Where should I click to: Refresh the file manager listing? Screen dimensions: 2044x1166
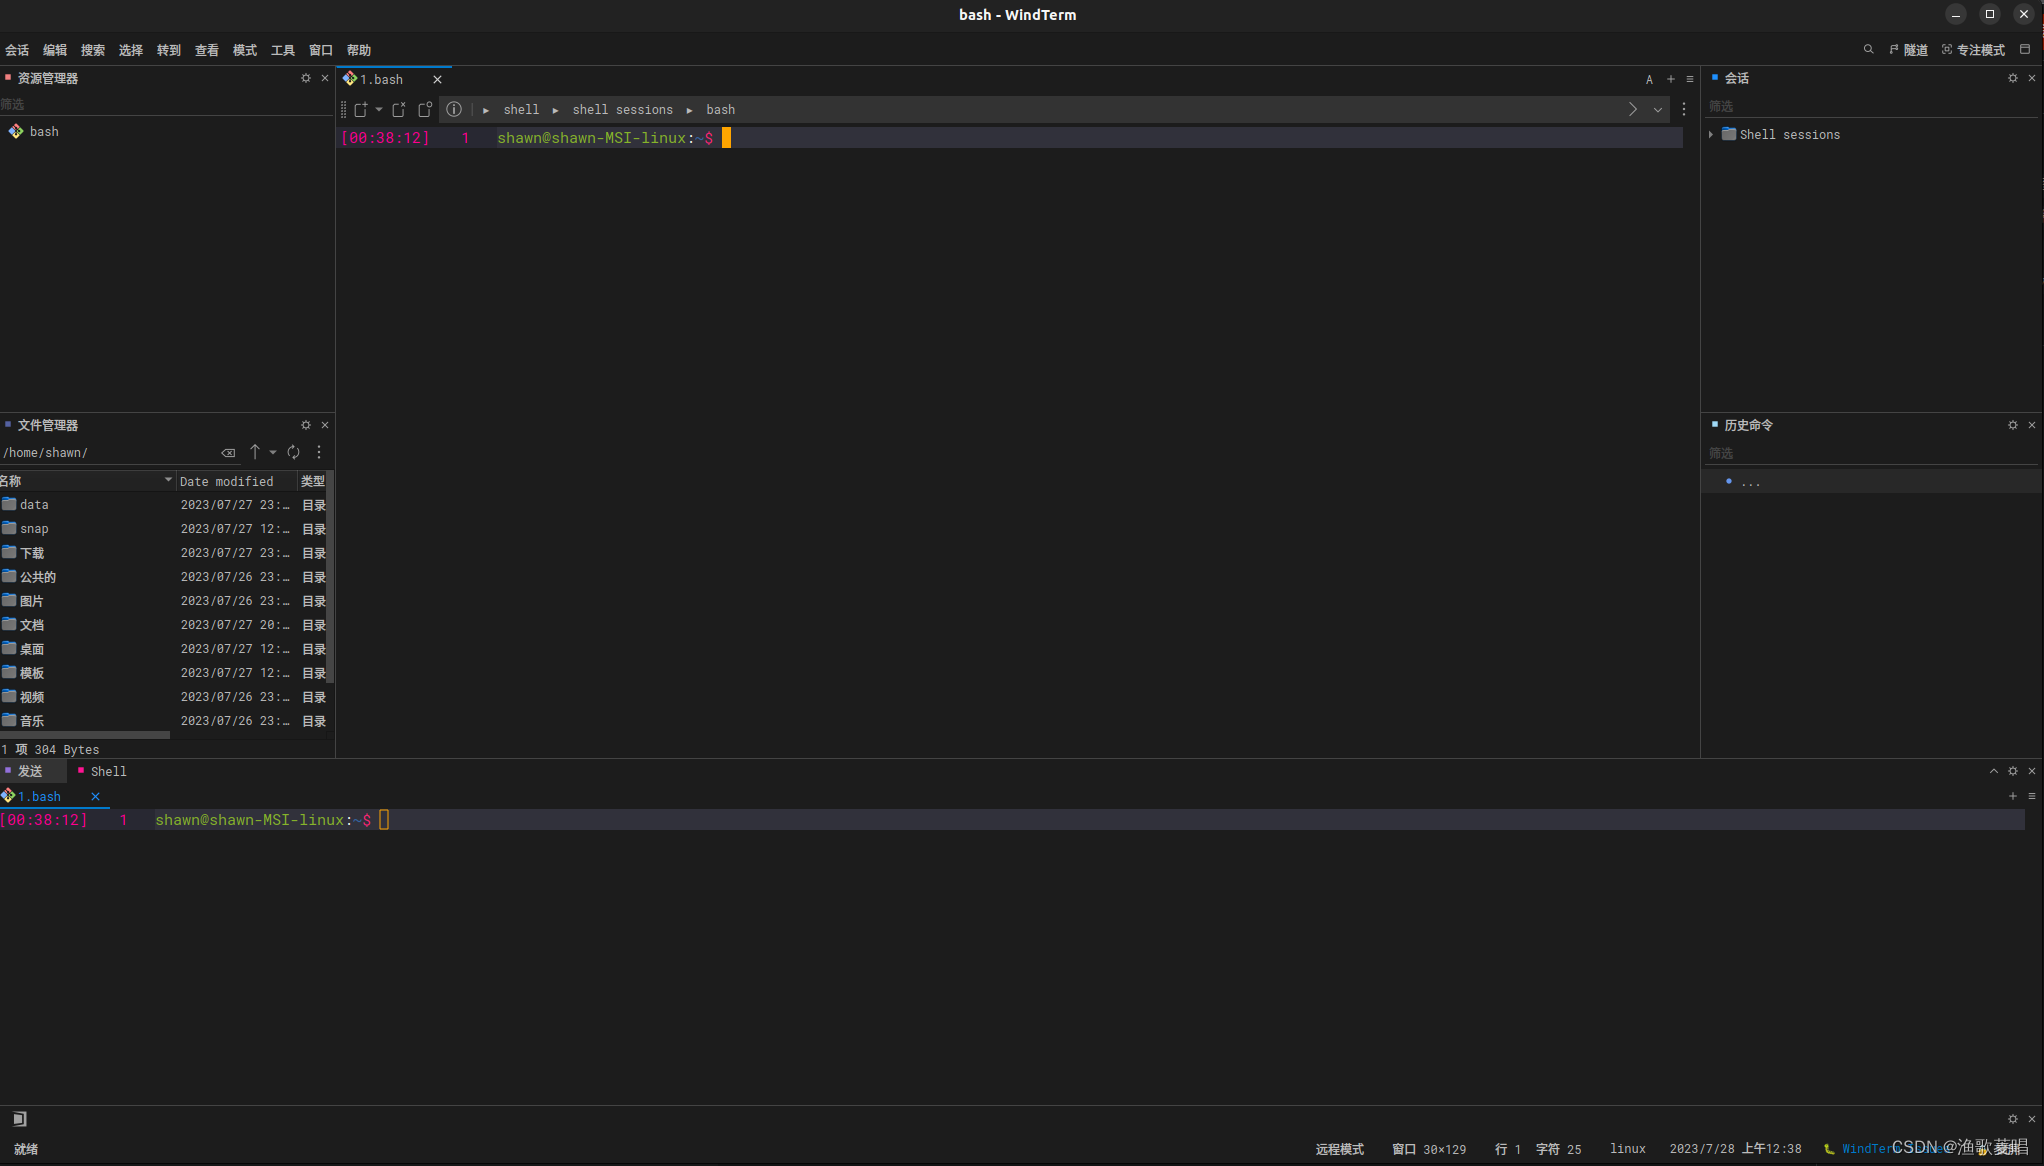(x=294, y=453)
